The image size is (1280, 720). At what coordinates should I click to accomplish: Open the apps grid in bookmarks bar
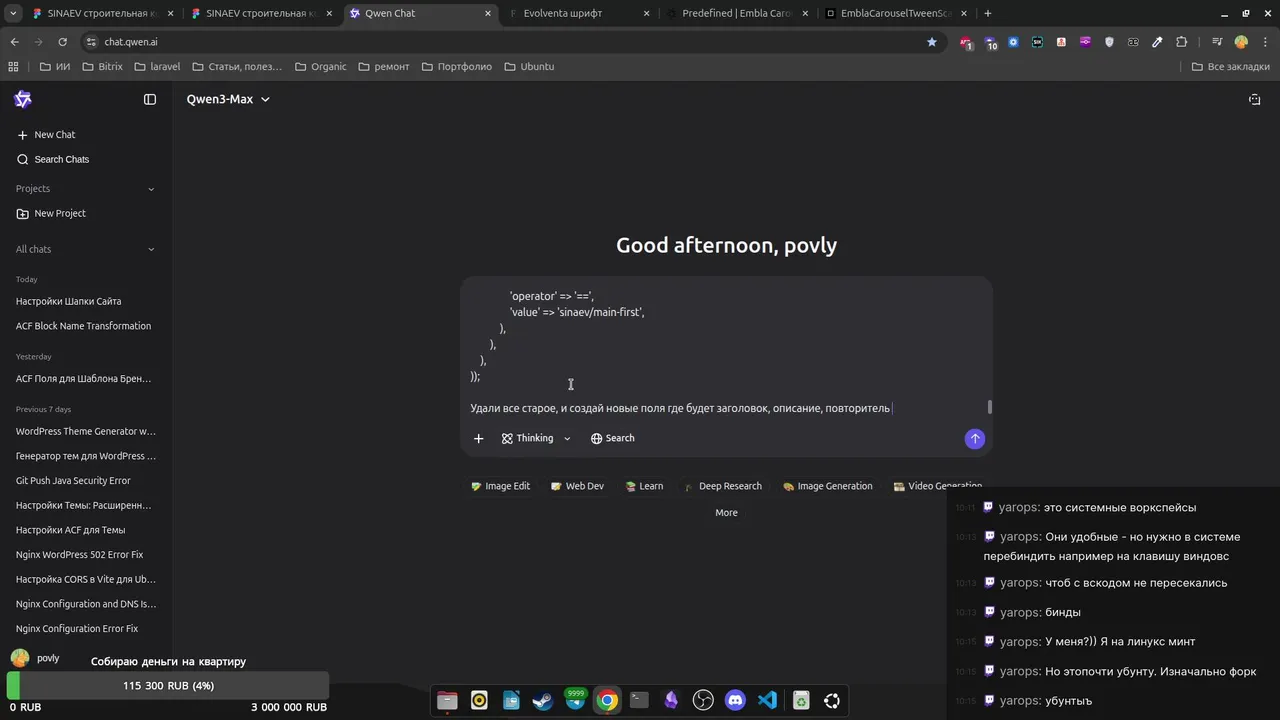pyautogui.click(x=13, y=67)
